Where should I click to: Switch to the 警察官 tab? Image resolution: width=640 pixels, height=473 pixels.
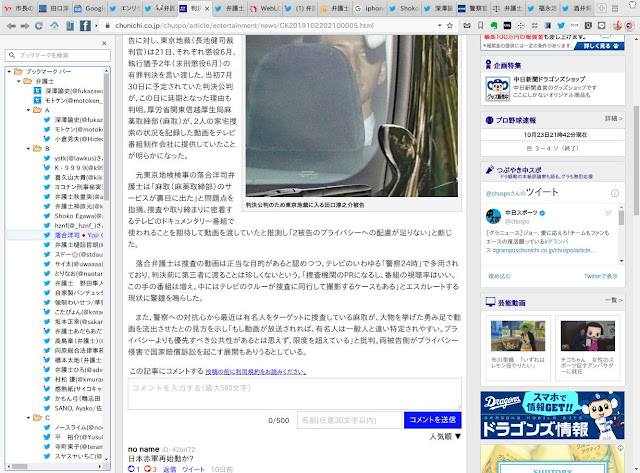(x=473, y=8)
